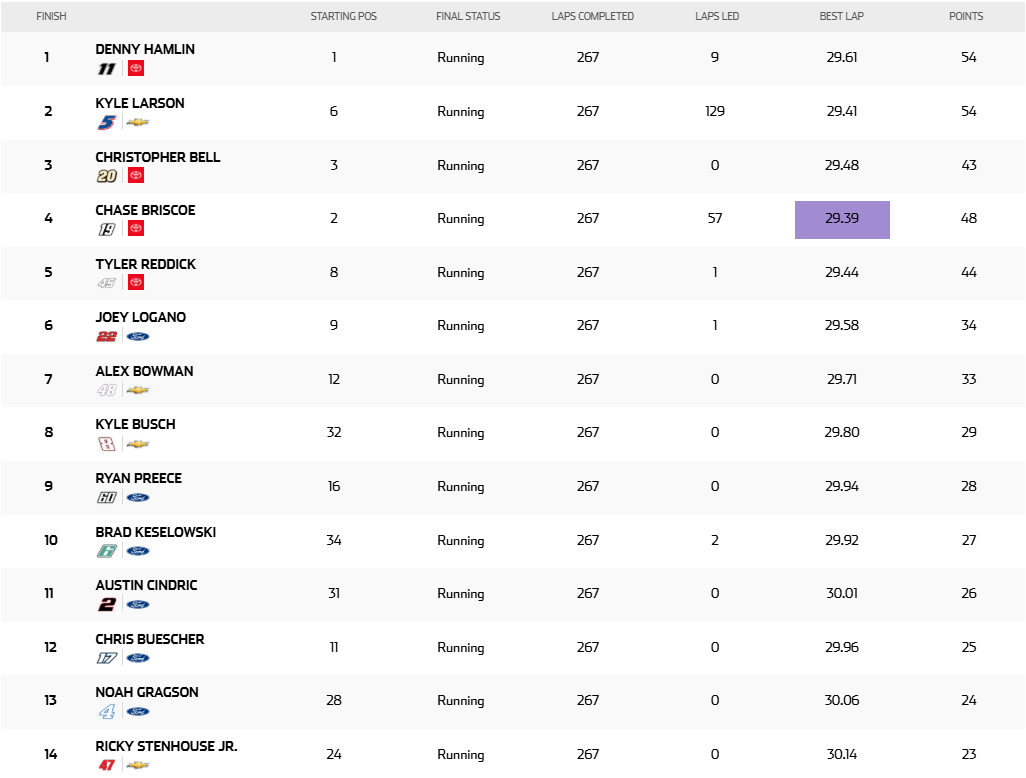Click Kyle Larson's number 5 badge
The height and width of the screenshot is (778, 1026).
[x=106, y=122]
